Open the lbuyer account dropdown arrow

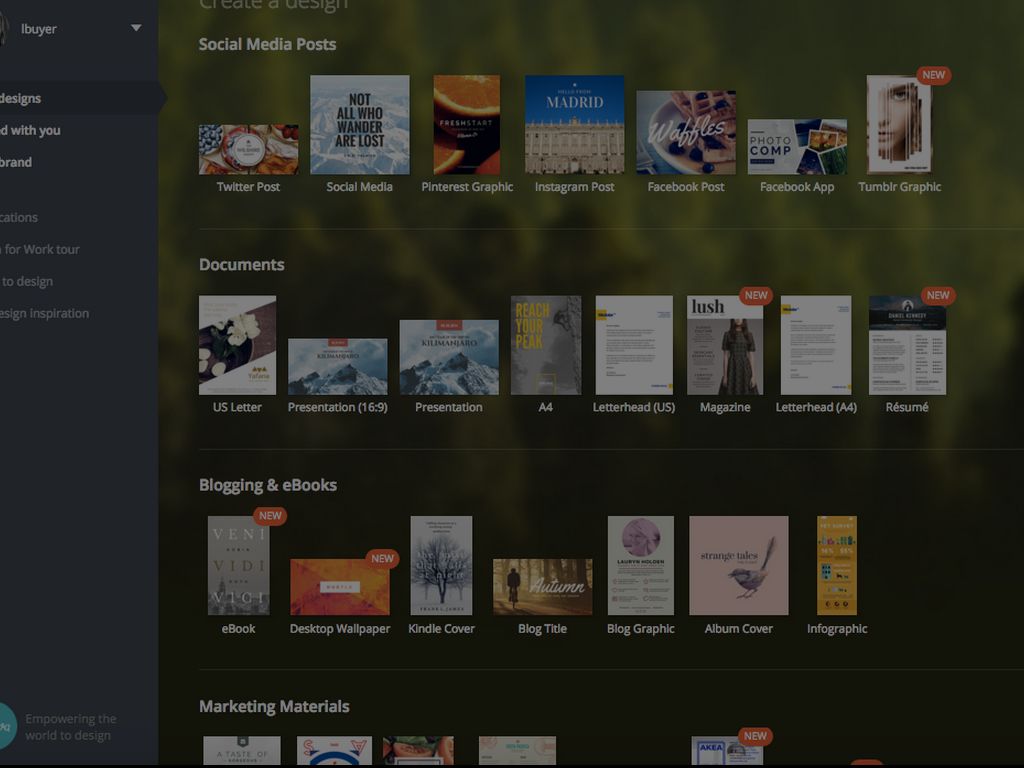(x=136, y=28)
